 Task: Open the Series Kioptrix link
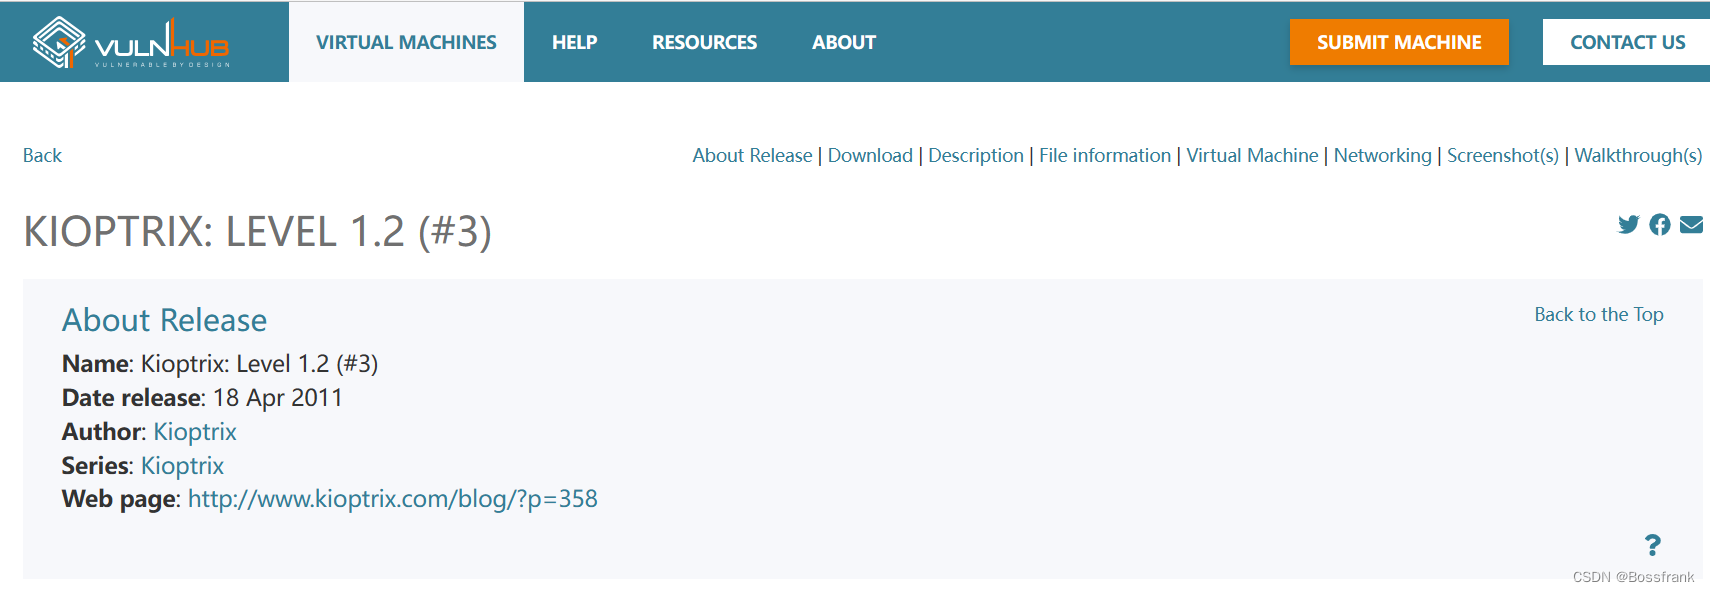coord(183,466)
